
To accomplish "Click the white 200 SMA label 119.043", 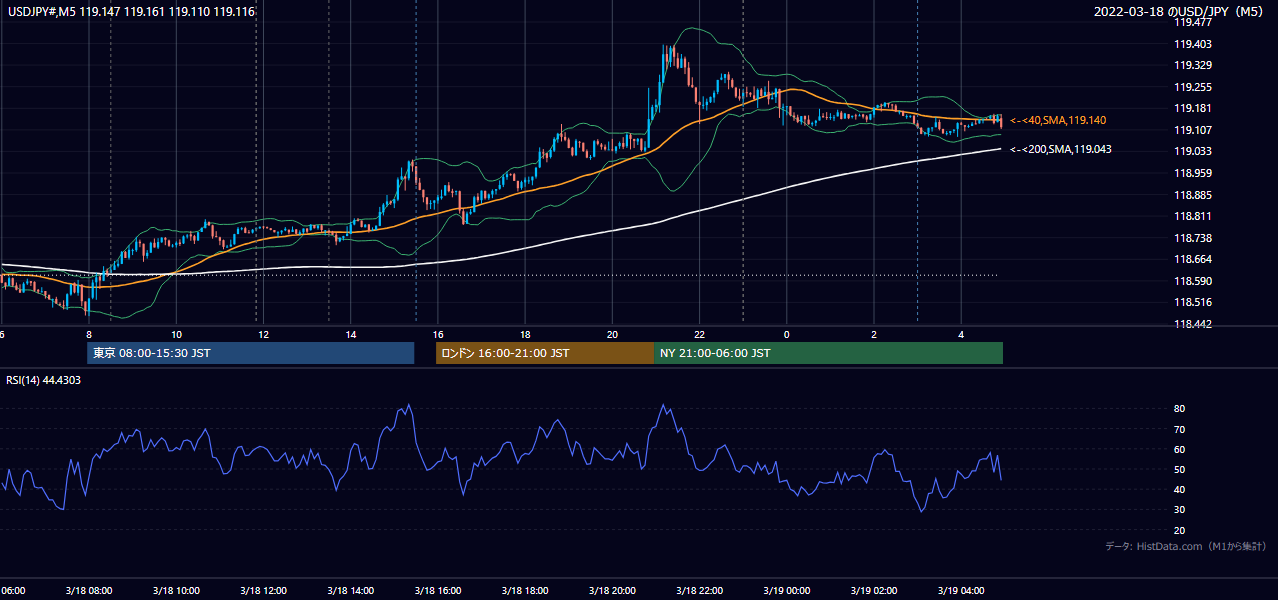I will [1061, 149].
